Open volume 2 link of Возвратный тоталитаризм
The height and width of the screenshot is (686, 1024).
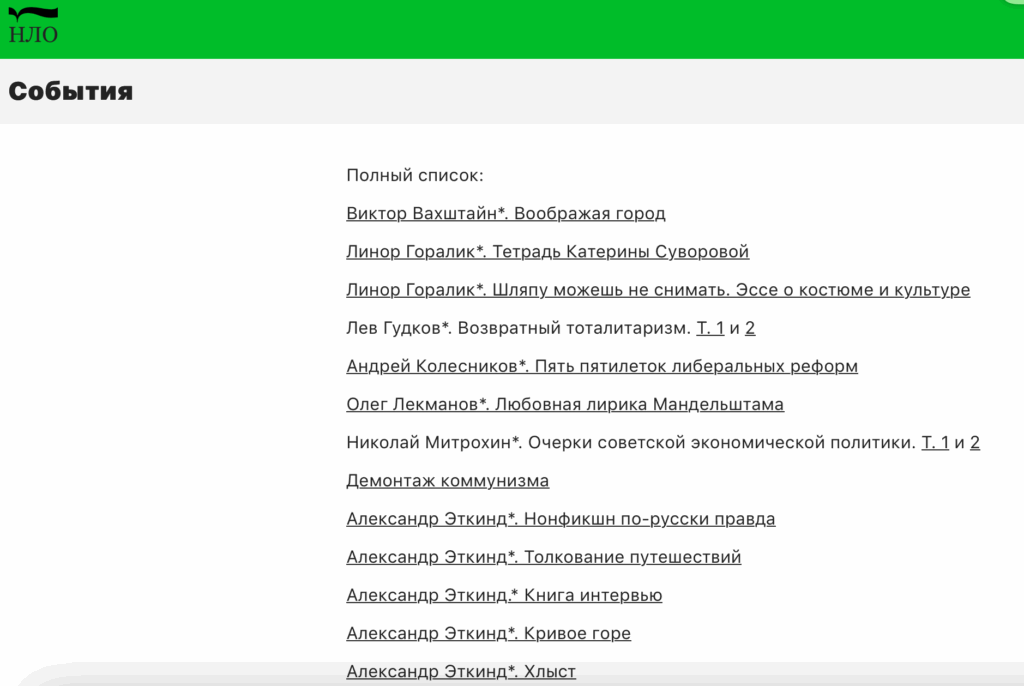coord(750,328)
